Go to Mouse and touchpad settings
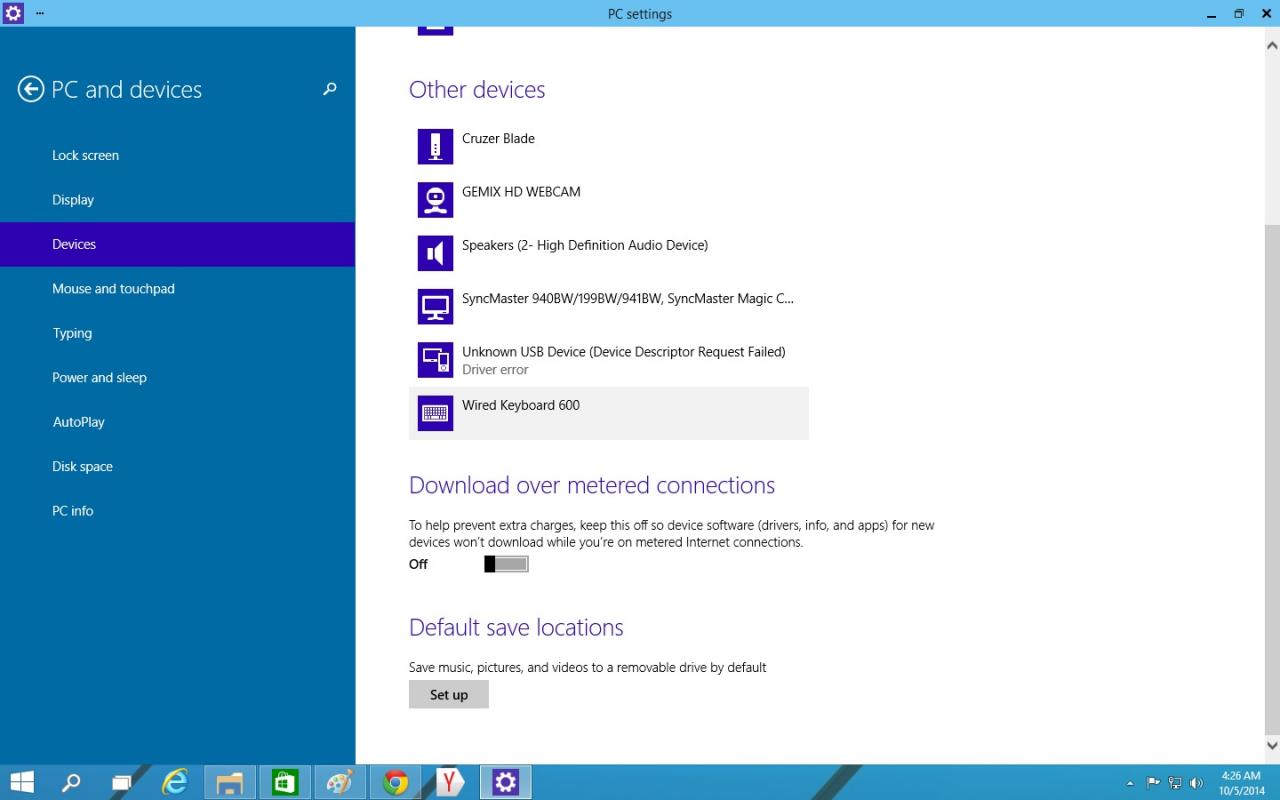Screen dimensions: 1280x800 [x=113, y=289]
